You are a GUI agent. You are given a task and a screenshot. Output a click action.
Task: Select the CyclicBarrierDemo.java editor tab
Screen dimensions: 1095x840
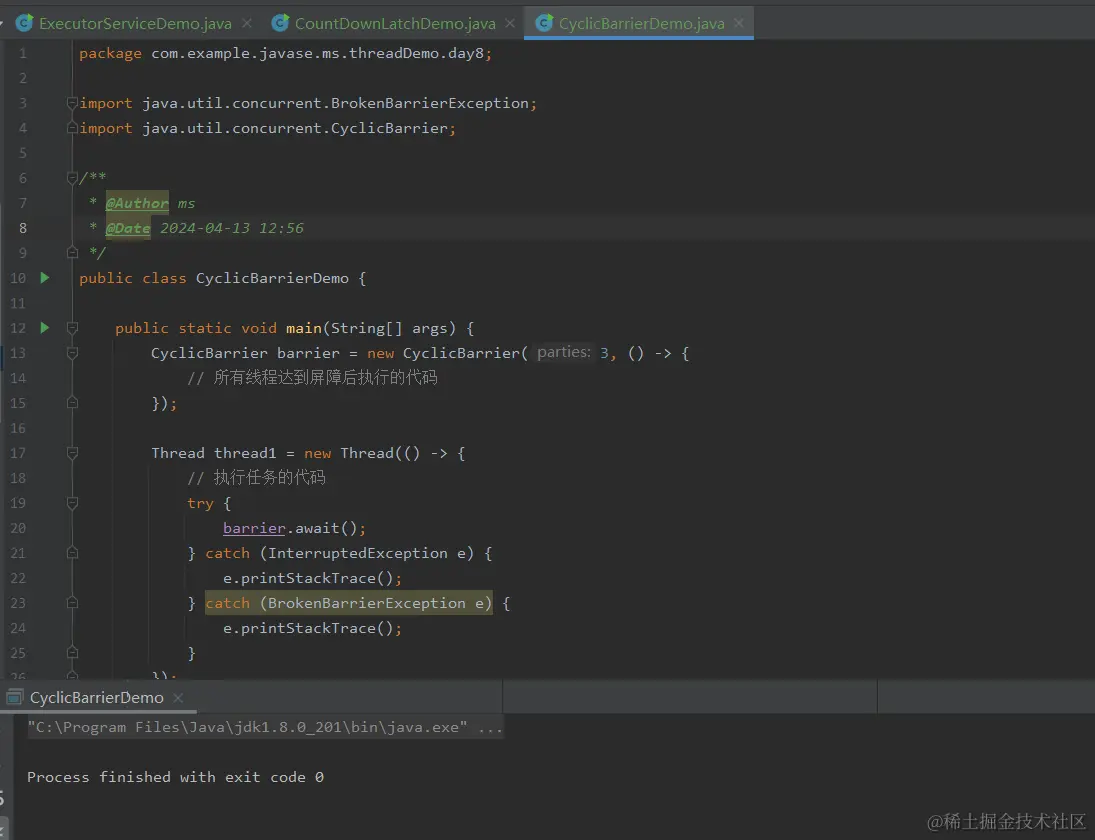[641, 23]
